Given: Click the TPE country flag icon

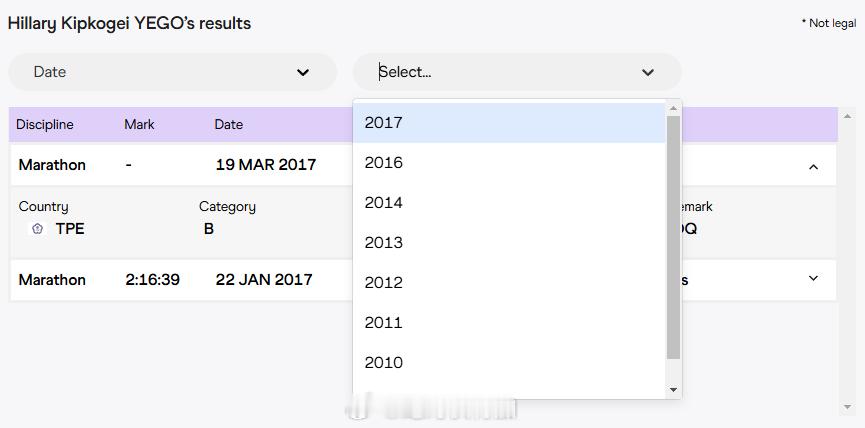Looking at the screenshot, I should click(38, 229).
